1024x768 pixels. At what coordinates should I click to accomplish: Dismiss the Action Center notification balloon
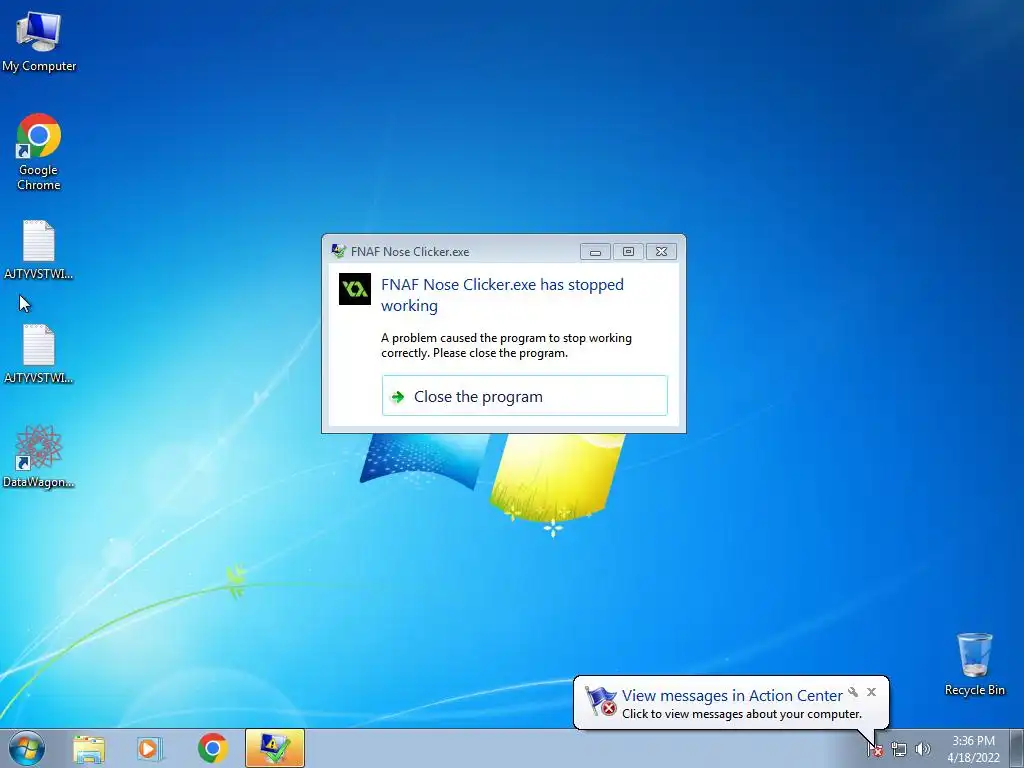871,692
